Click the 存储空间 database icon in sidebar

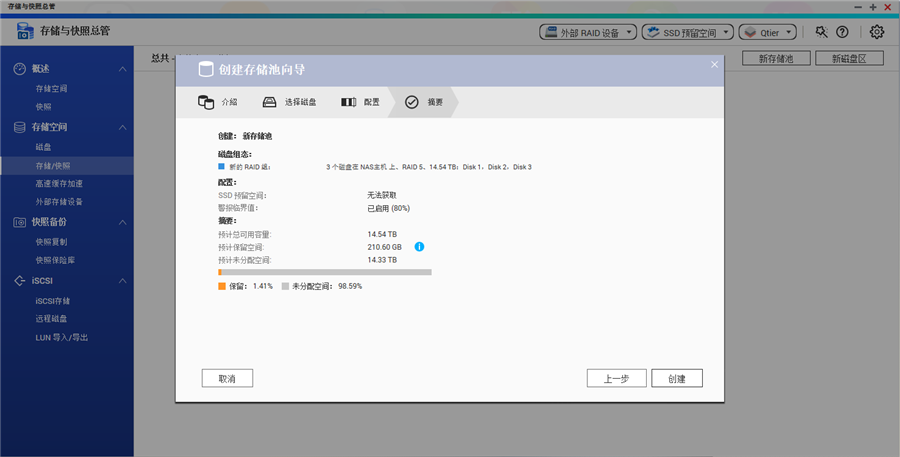[19, 127]
